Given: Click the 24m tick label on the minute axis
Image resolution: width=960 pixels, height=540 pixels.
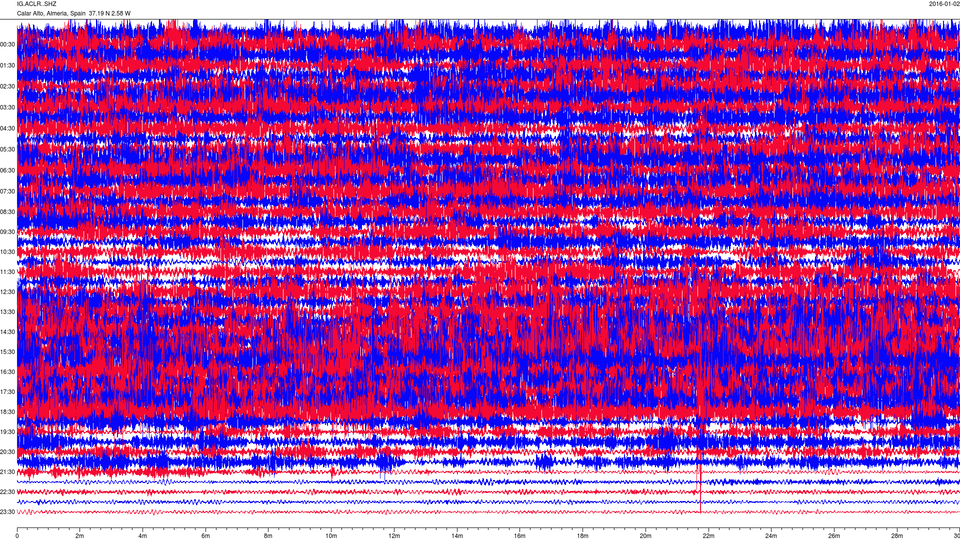Looking at the screenshot, I should [771, 536].
